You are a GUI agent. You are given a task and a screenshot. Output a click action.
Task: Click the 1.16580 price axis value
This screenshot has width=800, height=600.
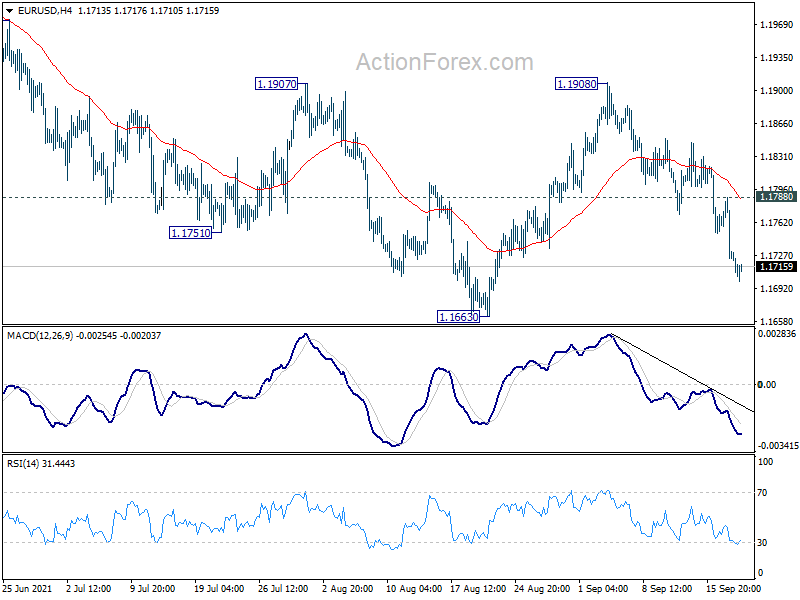pyautogui.click(x=777, y=321)
